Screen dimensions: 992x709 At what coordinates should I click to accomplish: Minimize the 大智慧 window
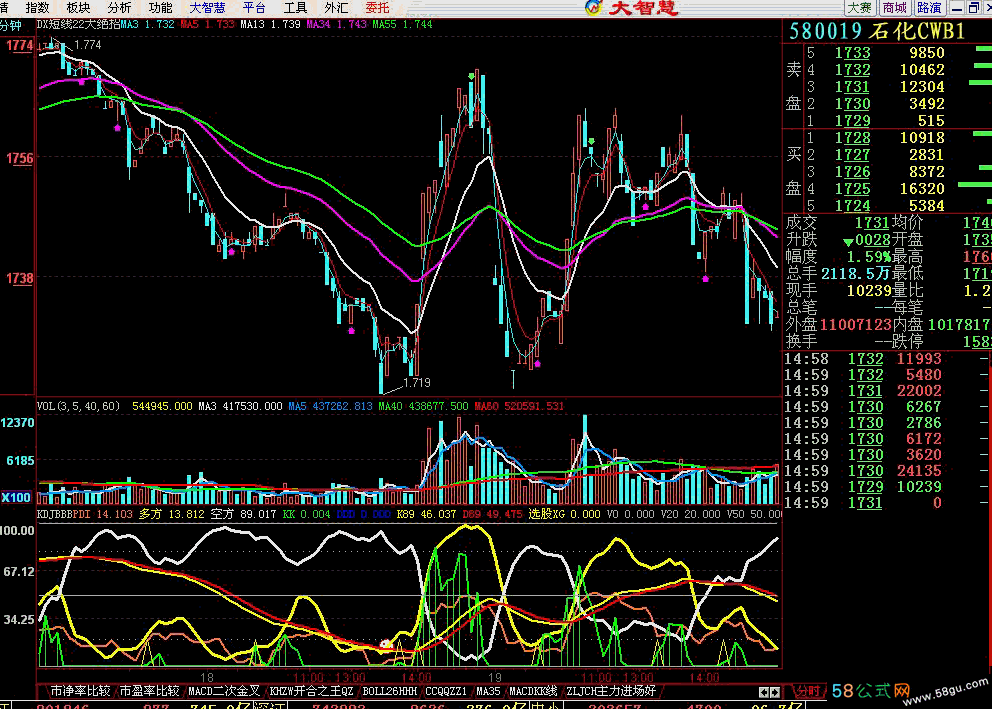tap(957, 8)
